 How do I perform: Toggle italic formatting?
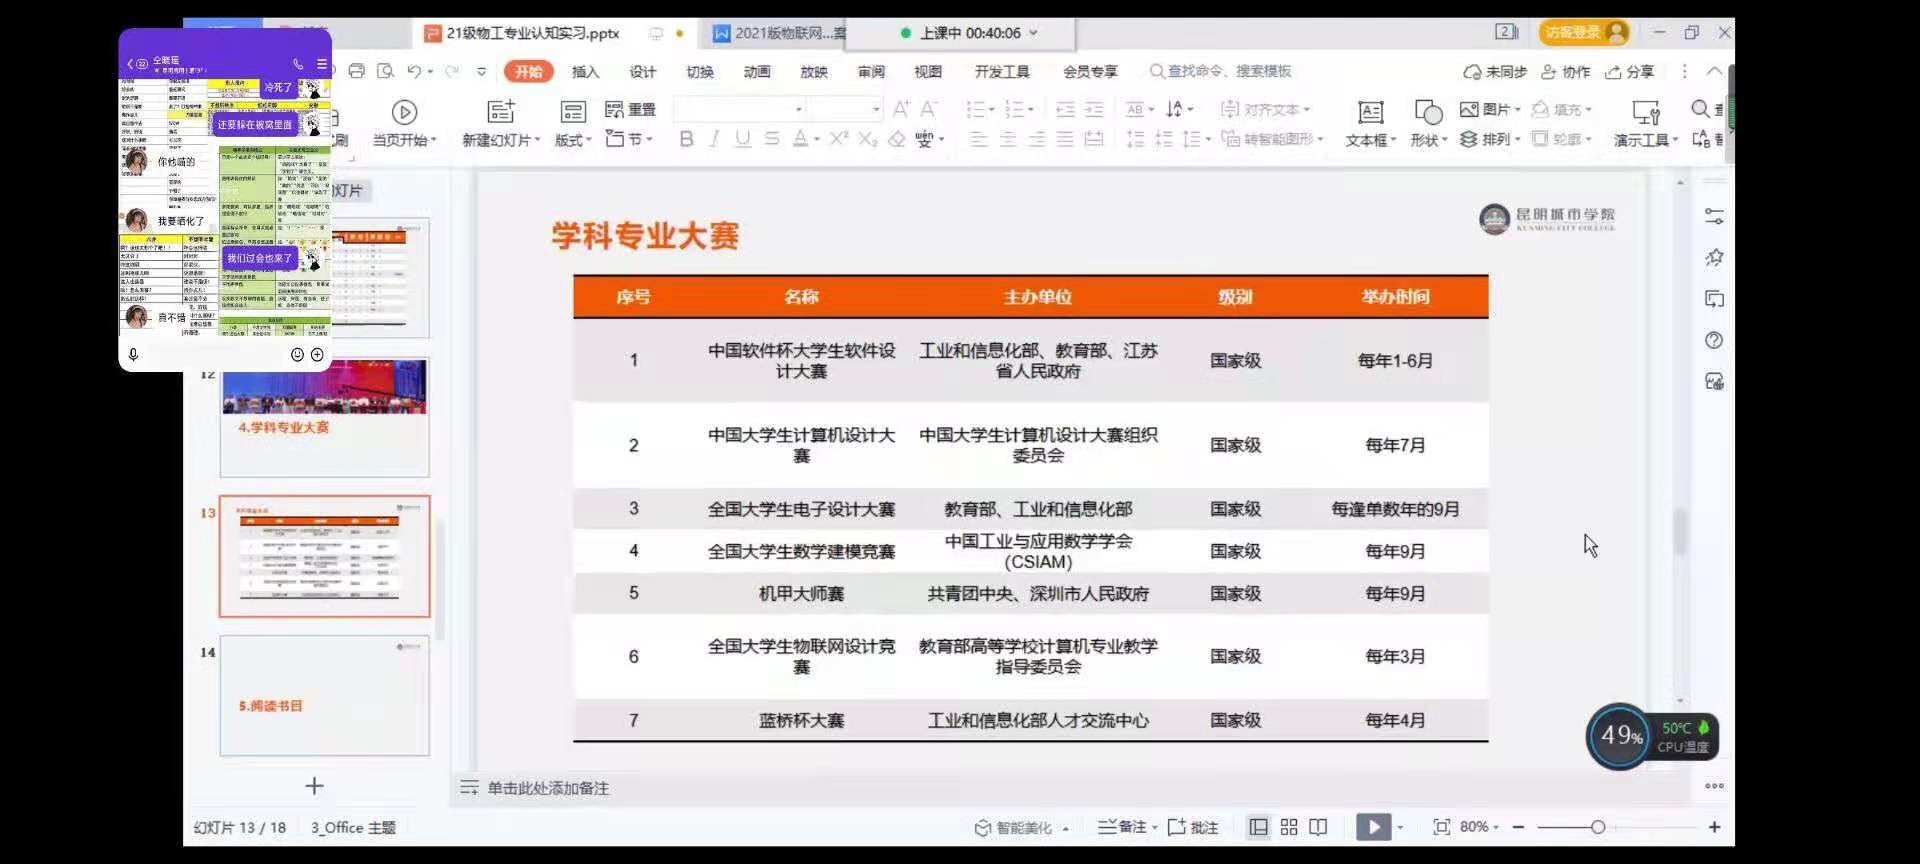point(714,139)
